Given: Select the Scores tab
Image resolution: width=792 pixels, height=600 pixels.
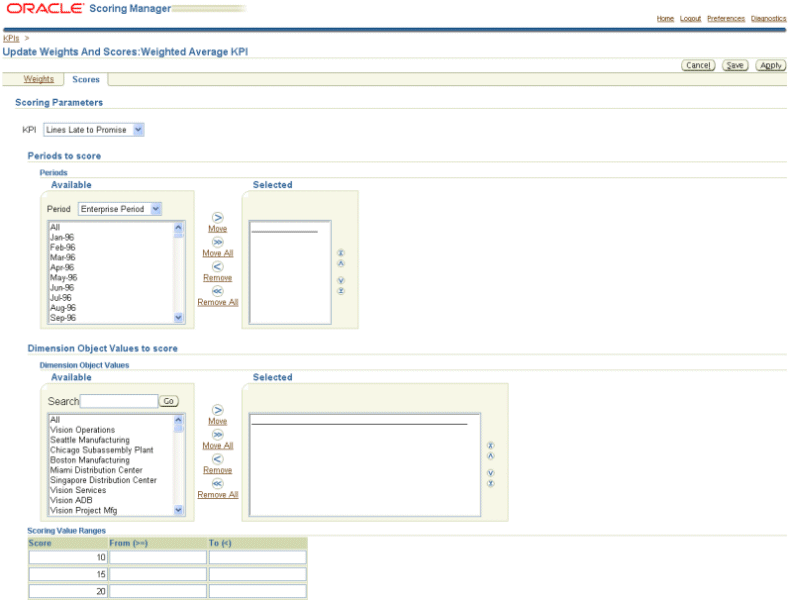Looking at the screenshot, I should tap(86, 79).
